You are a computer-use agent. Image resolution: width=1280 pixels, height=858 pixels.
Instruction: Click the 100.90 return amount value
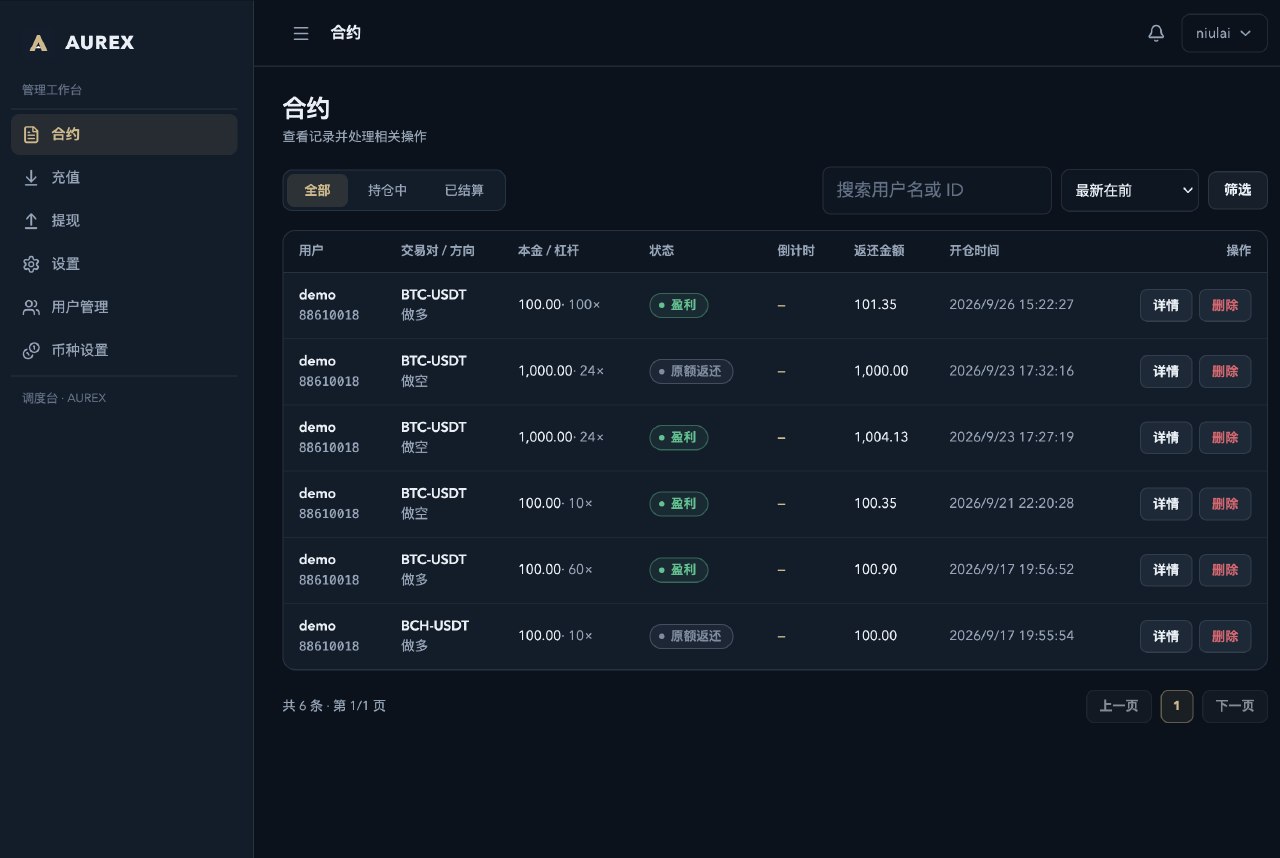click(x=876, y=570)
